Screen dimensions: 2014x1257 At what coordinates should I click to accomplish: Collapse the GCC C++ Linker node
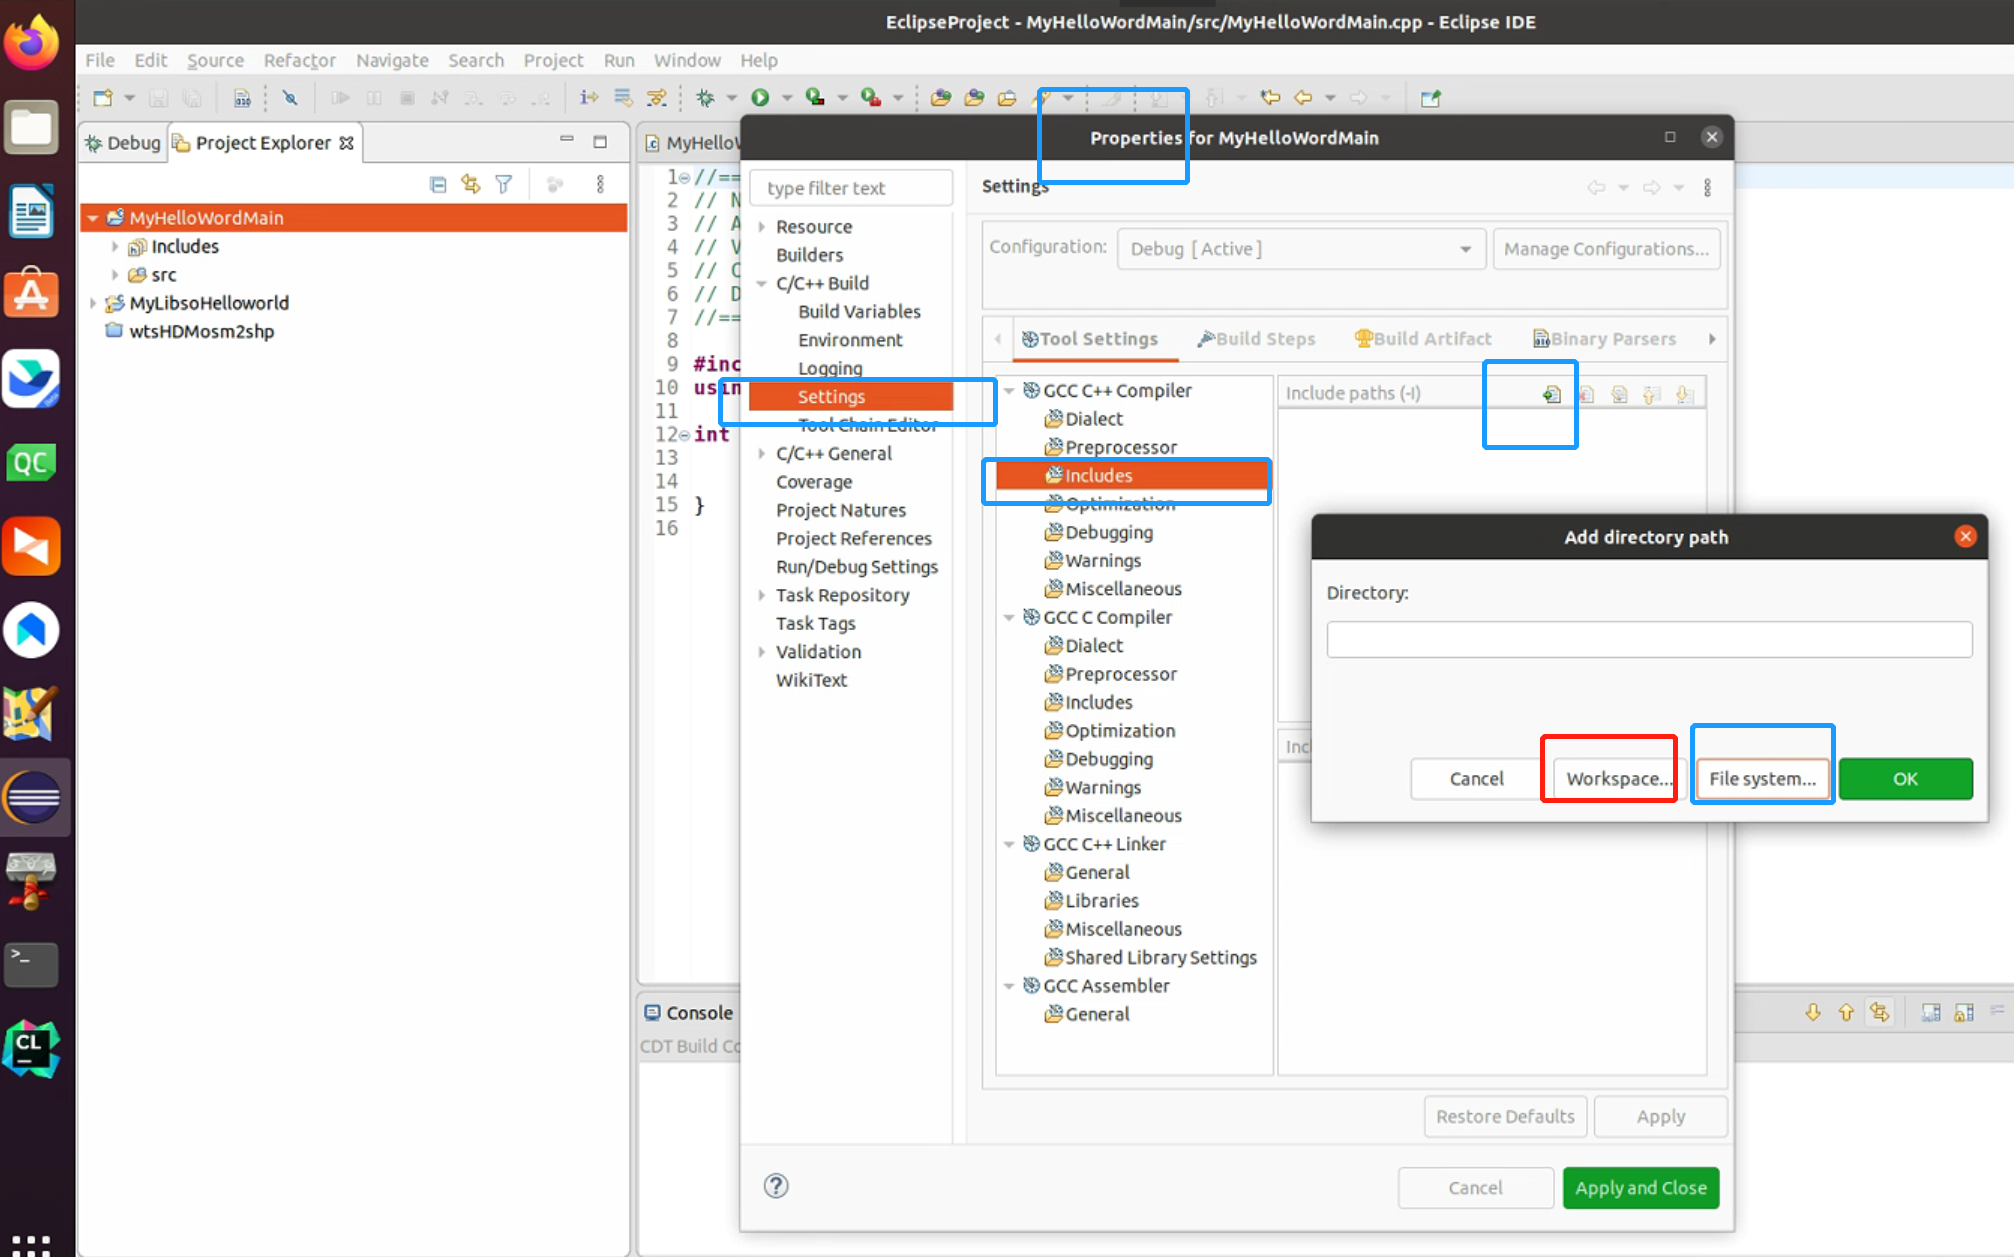coord(1010,844)
